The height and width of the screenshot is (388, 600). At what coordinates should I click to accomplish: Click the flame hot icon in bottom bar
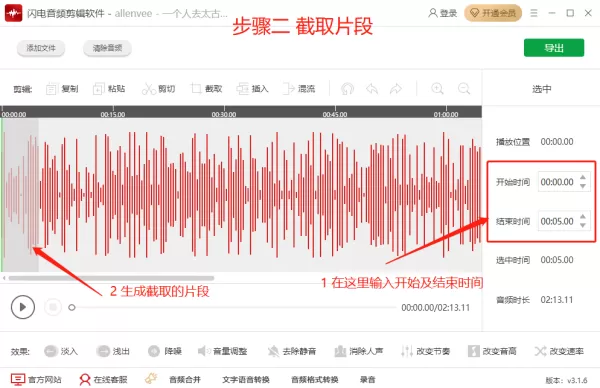click(151, 378)
